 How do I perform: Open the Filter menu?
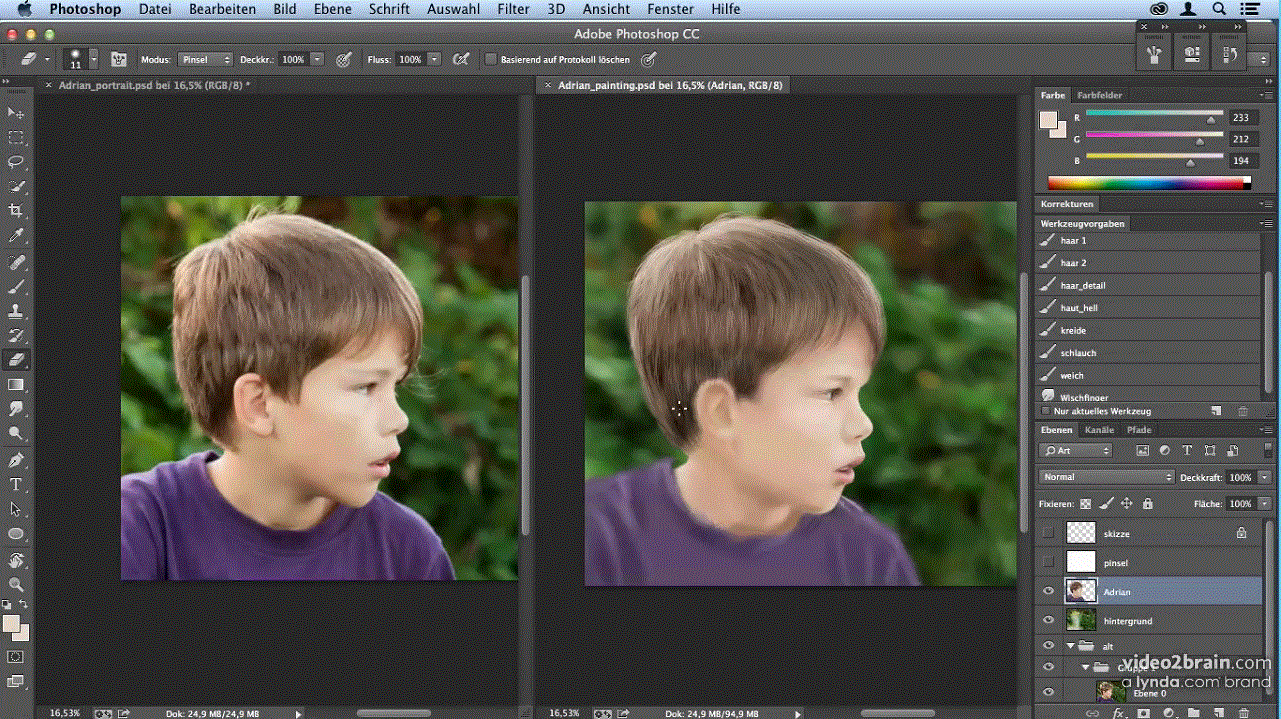513,9
